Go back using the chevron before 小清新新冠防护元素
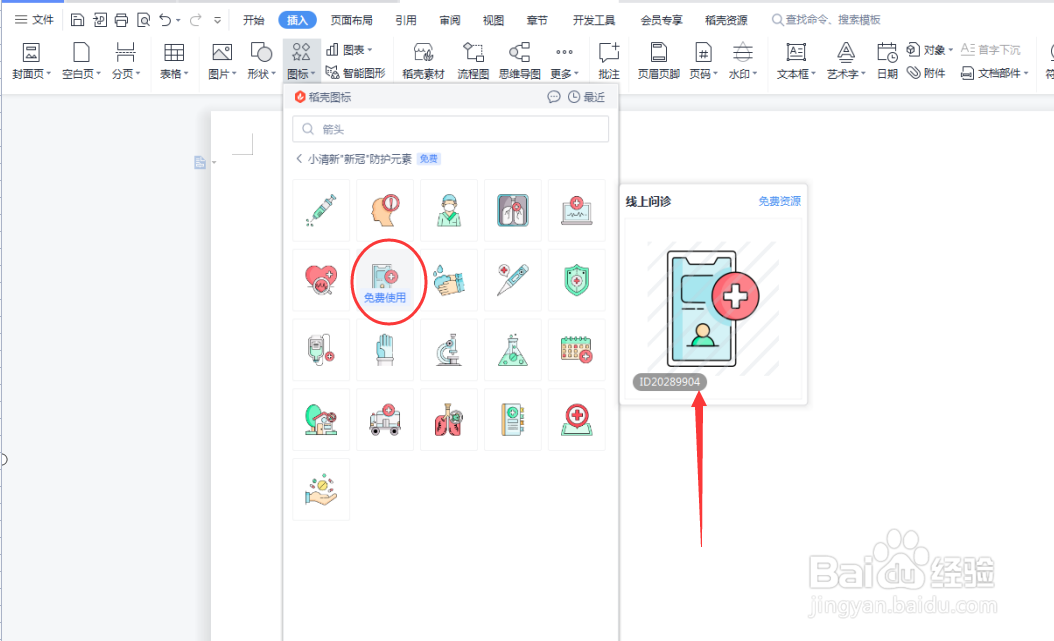The width and height of the screenshot is (1054, 641). click(299, 158)
